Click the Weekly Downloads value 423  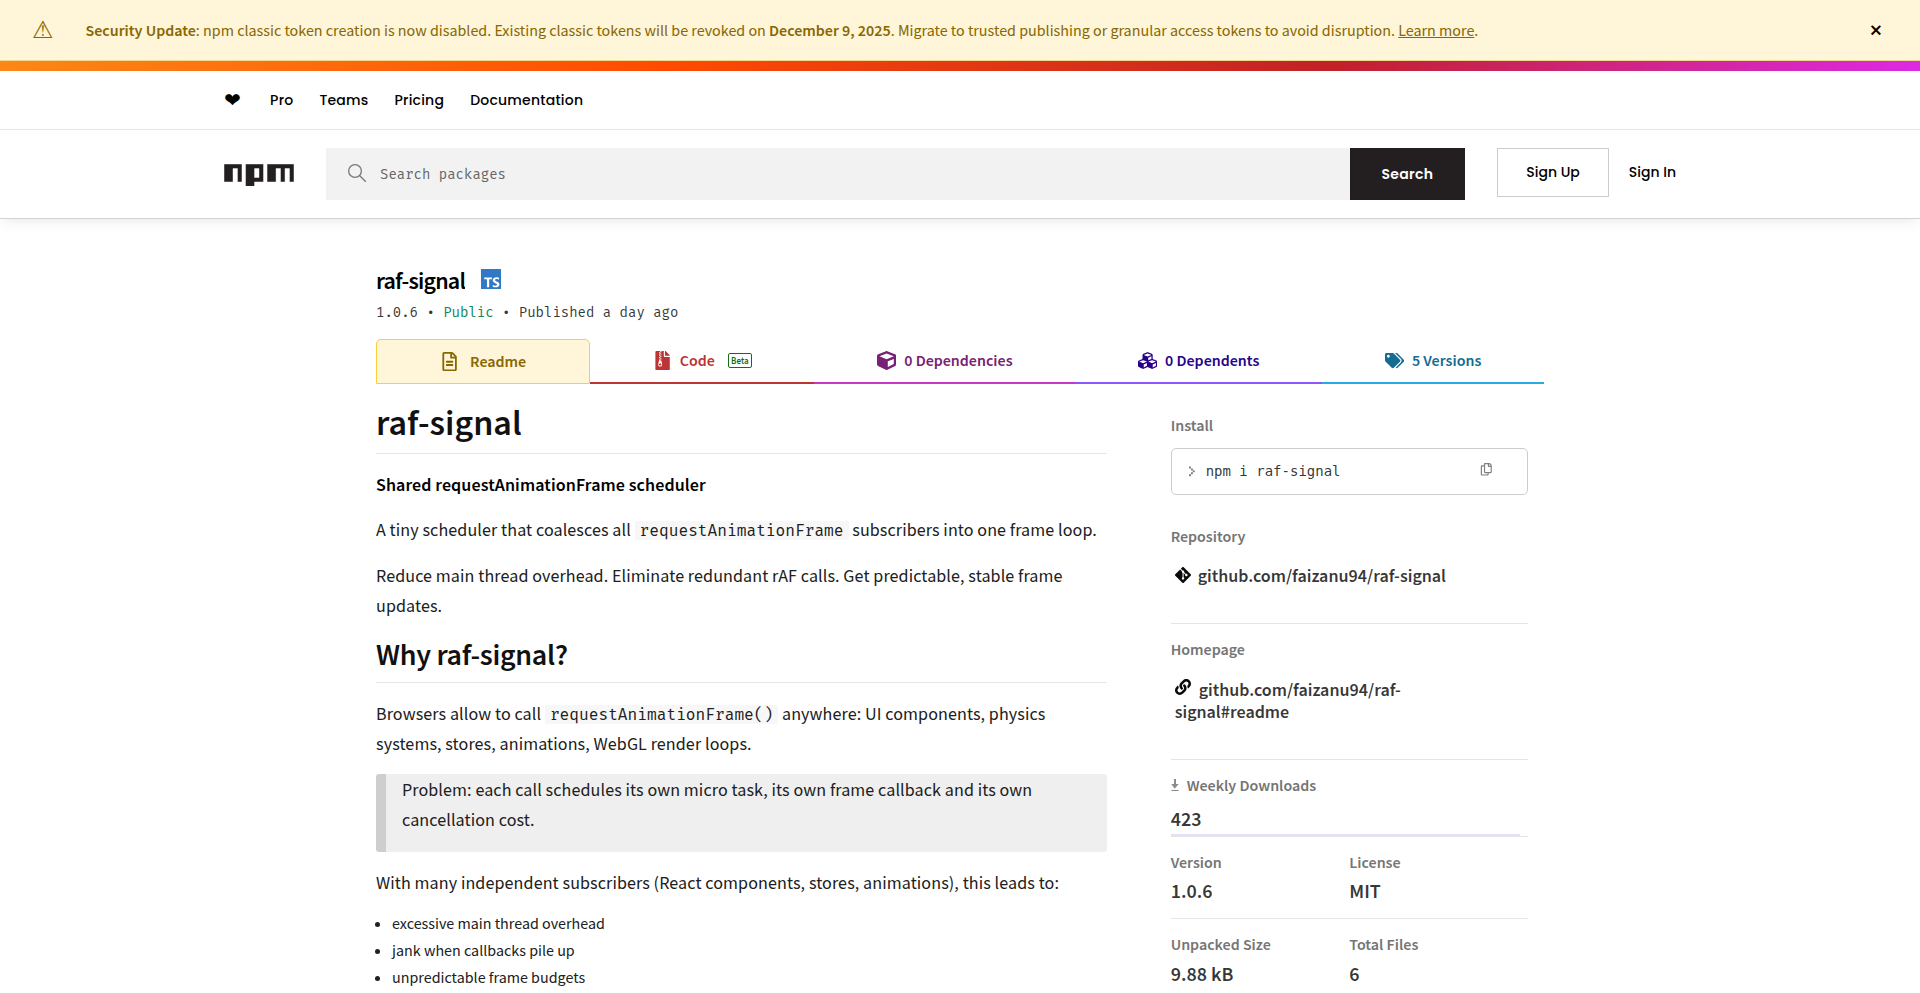[x=1186, y=819]
